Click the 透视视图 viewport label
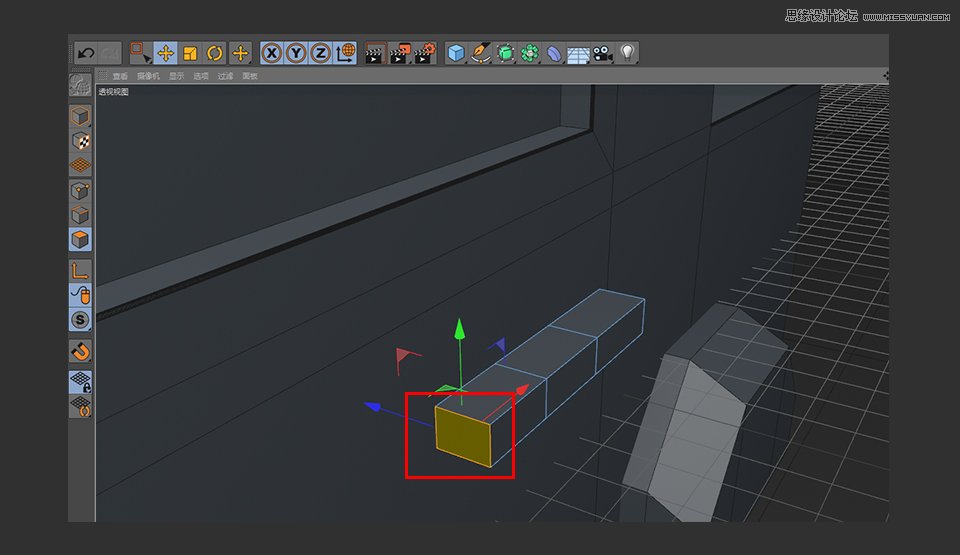The height and width of the screenshot is (555, 960). click(113, 92)
